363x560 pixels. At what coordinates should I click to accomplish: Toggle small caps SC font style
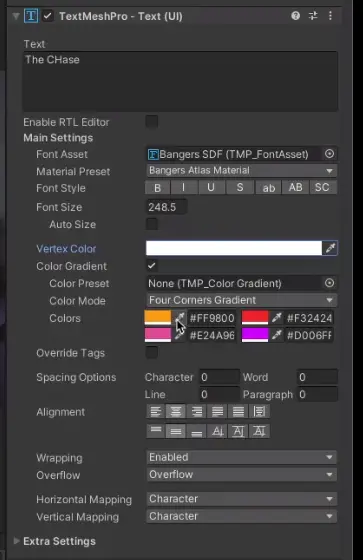322,188
